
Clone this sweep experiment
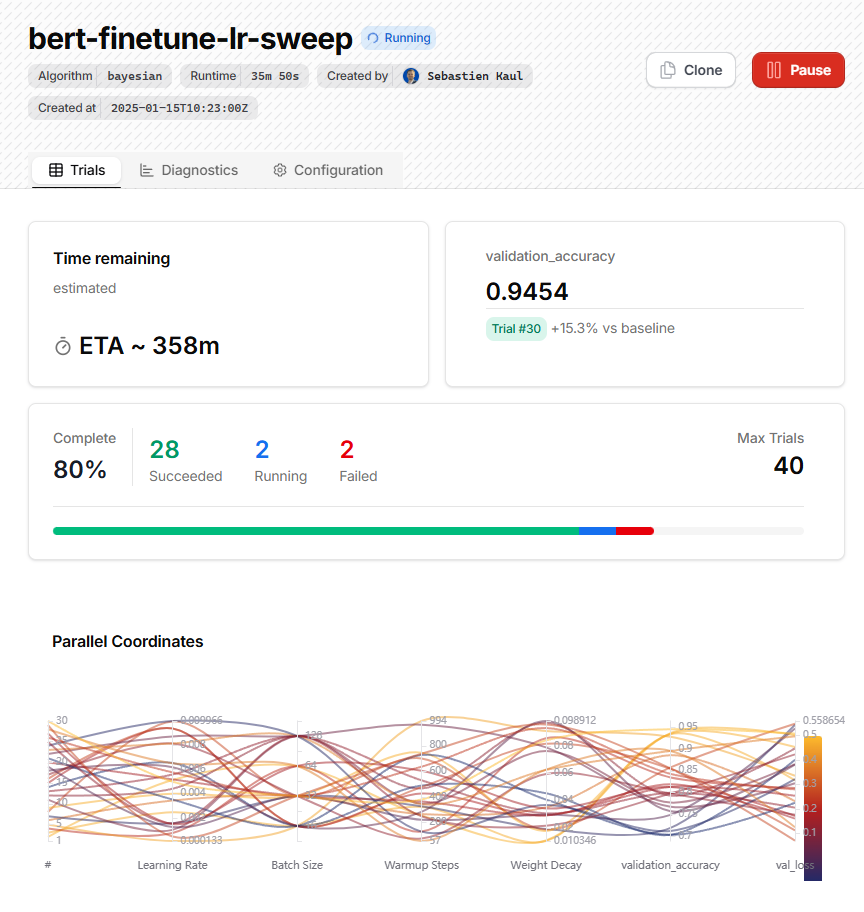(691, 70)
